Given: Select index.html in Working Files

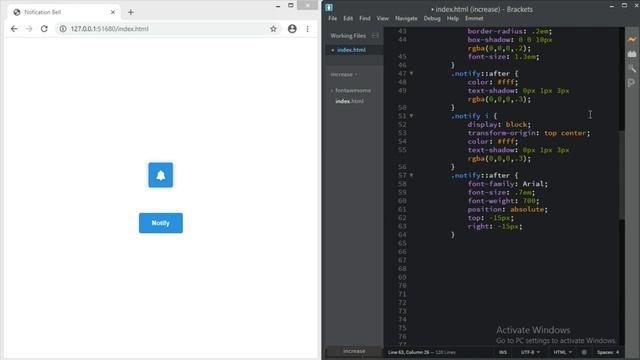Looking at the screenshot, I should coord(351,50).
